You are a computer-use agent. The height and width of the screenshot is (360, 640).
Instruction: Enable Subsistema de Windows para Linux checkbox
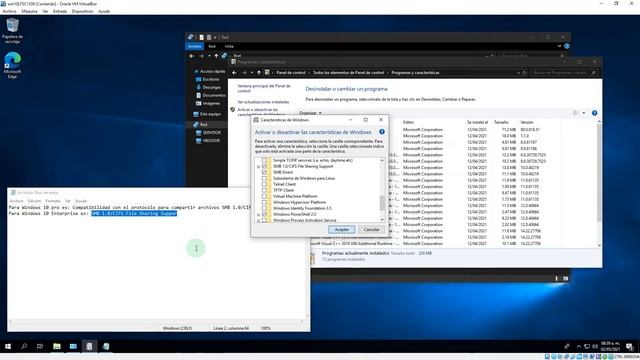264,178
